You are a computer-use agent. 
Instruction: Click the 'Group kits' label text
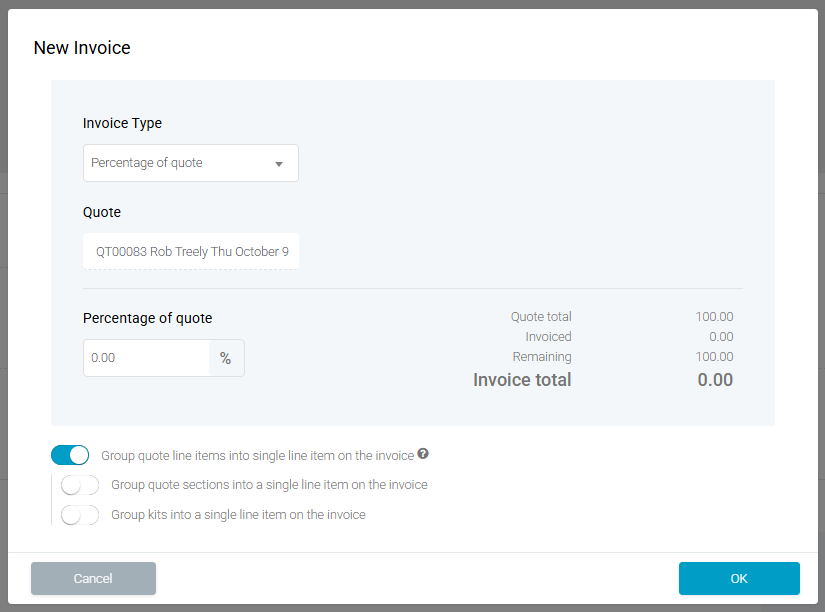click(x=238, y=515)
